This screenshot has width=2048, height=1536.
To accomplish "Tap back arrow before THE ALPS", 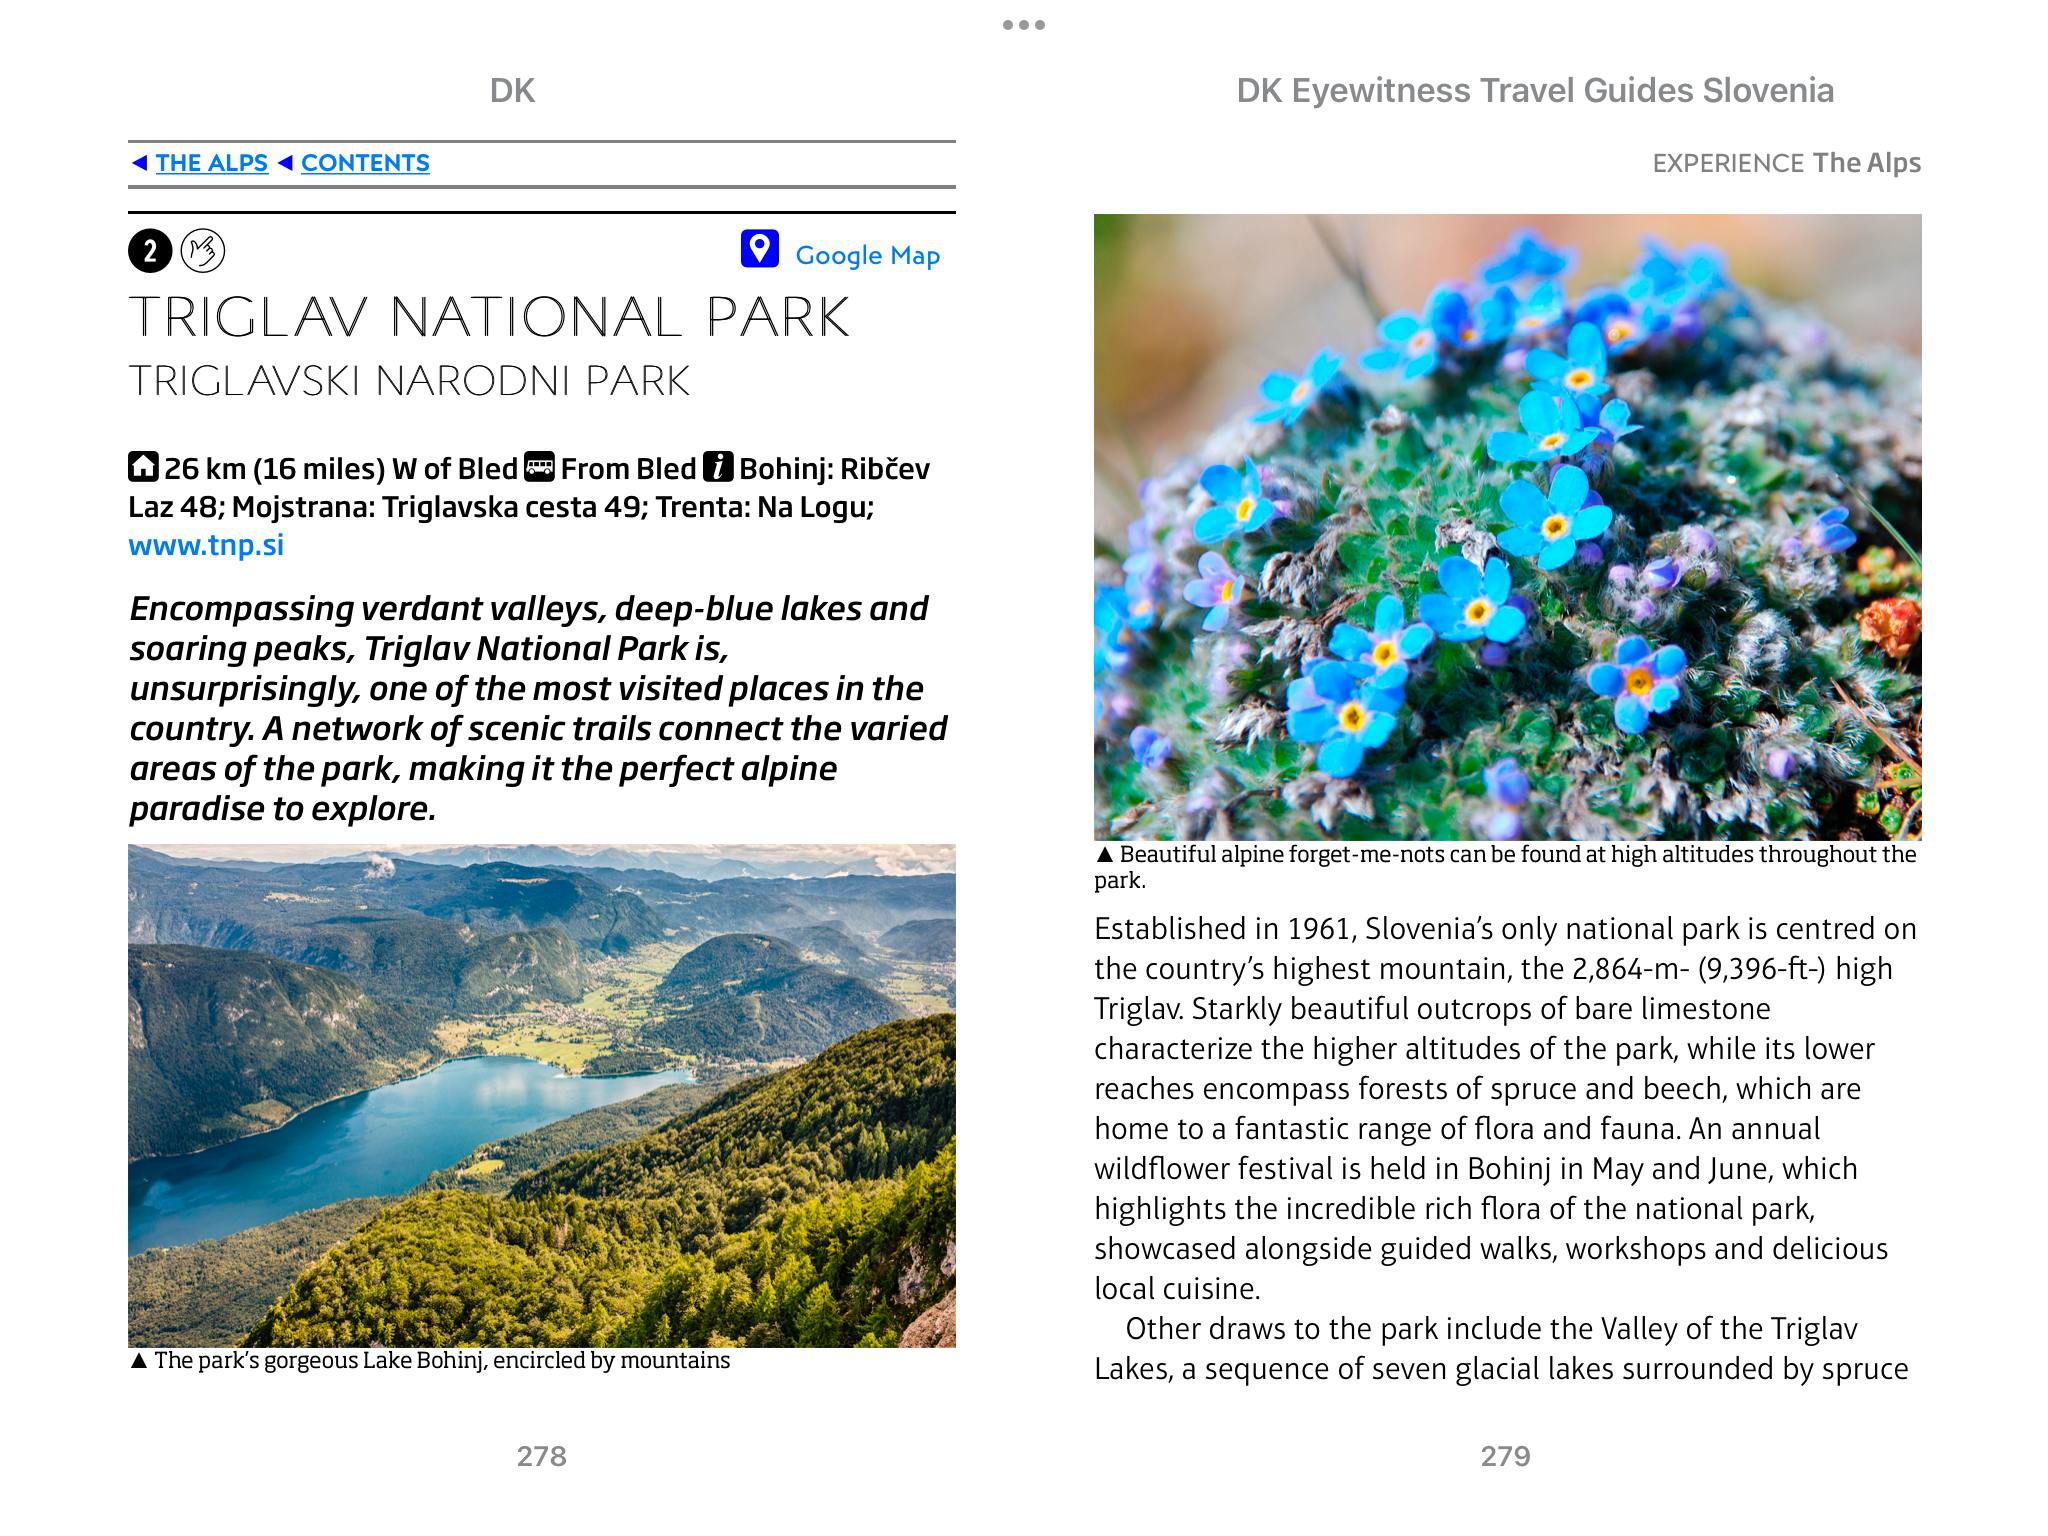I will pyautogui.click(x=140, y=163).
